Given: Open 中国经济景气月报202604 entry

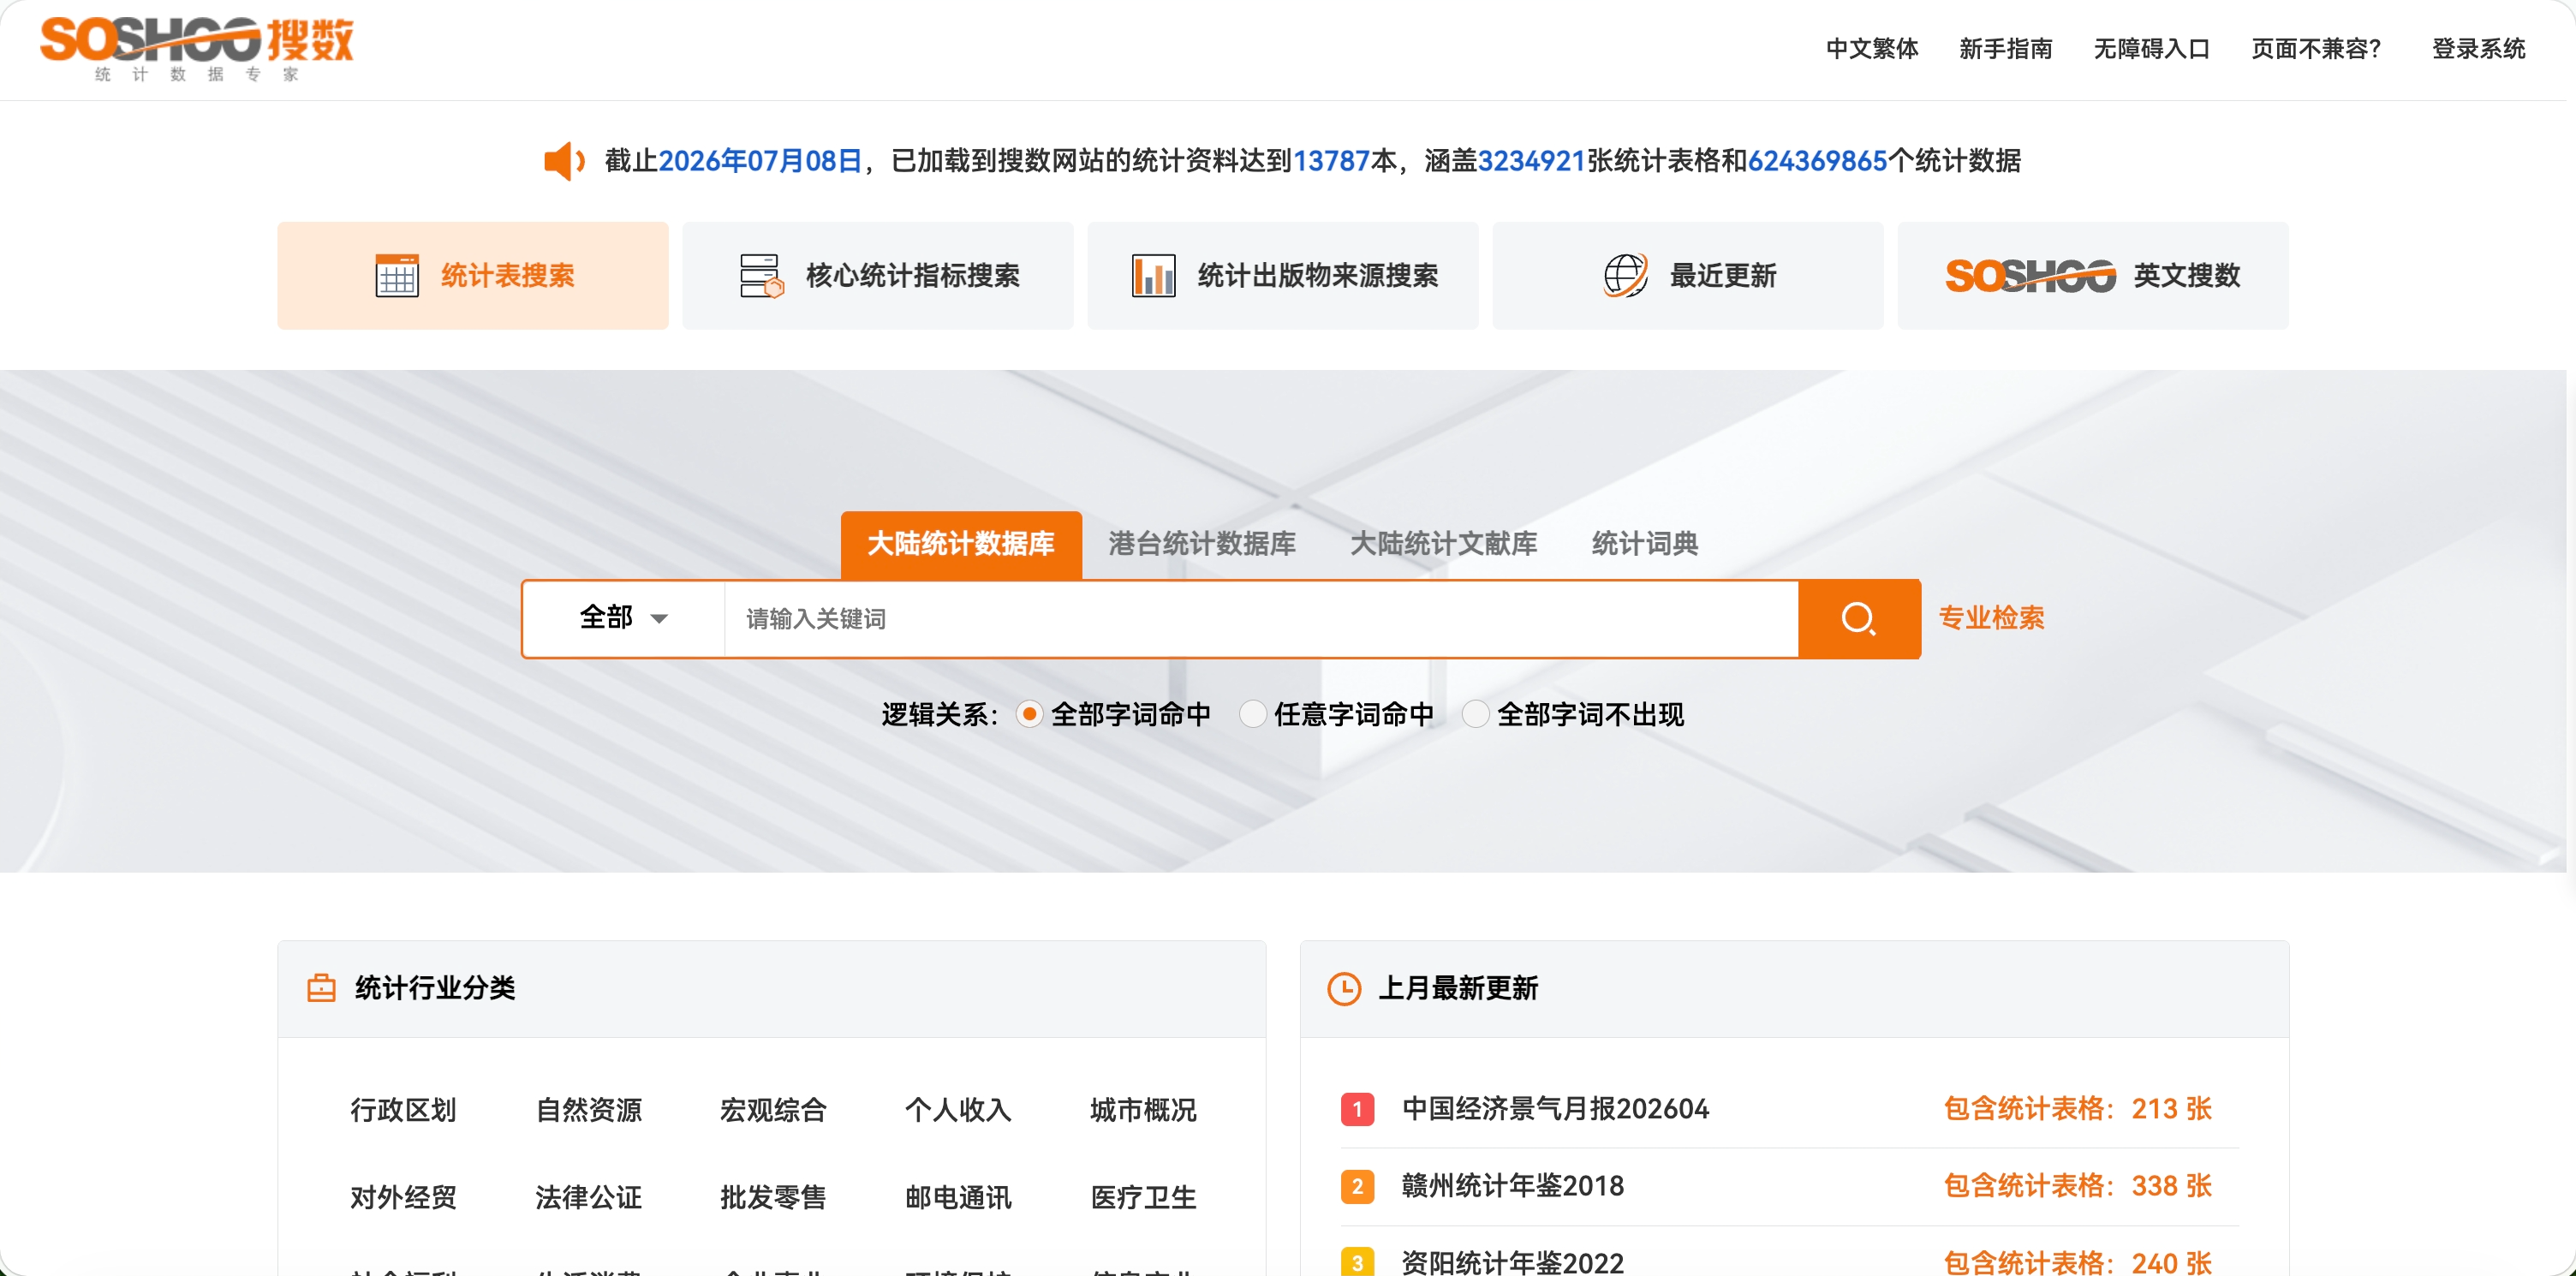Looking at the screenshot, I should (x=1555, y=1109).
